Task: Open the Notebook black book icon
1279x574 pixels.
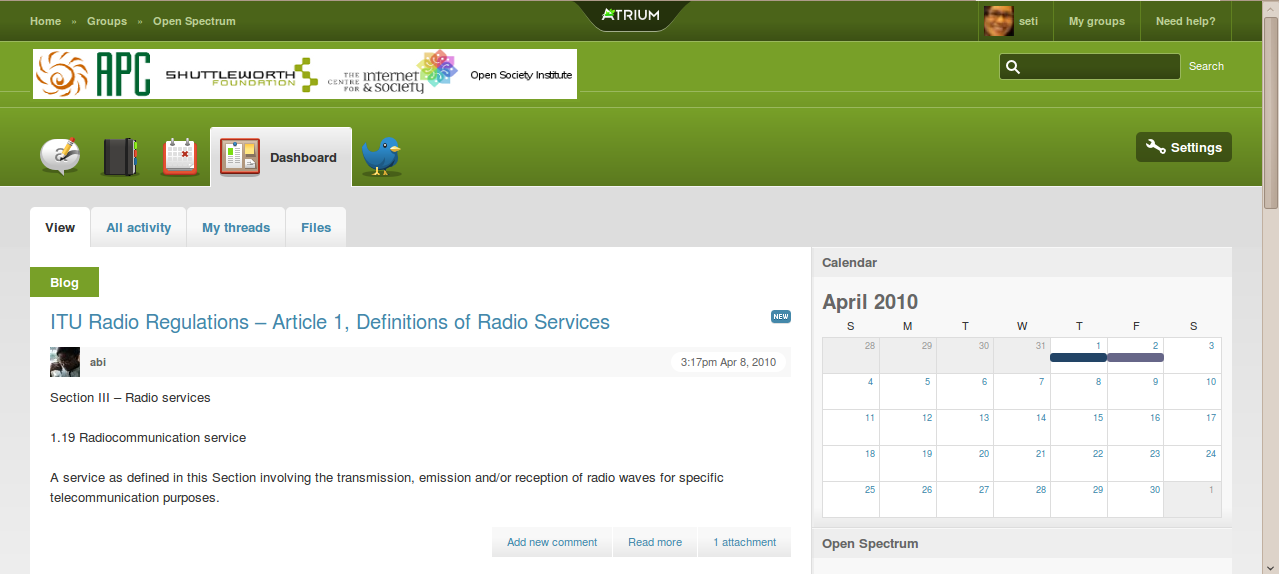Action: (120, 157)
